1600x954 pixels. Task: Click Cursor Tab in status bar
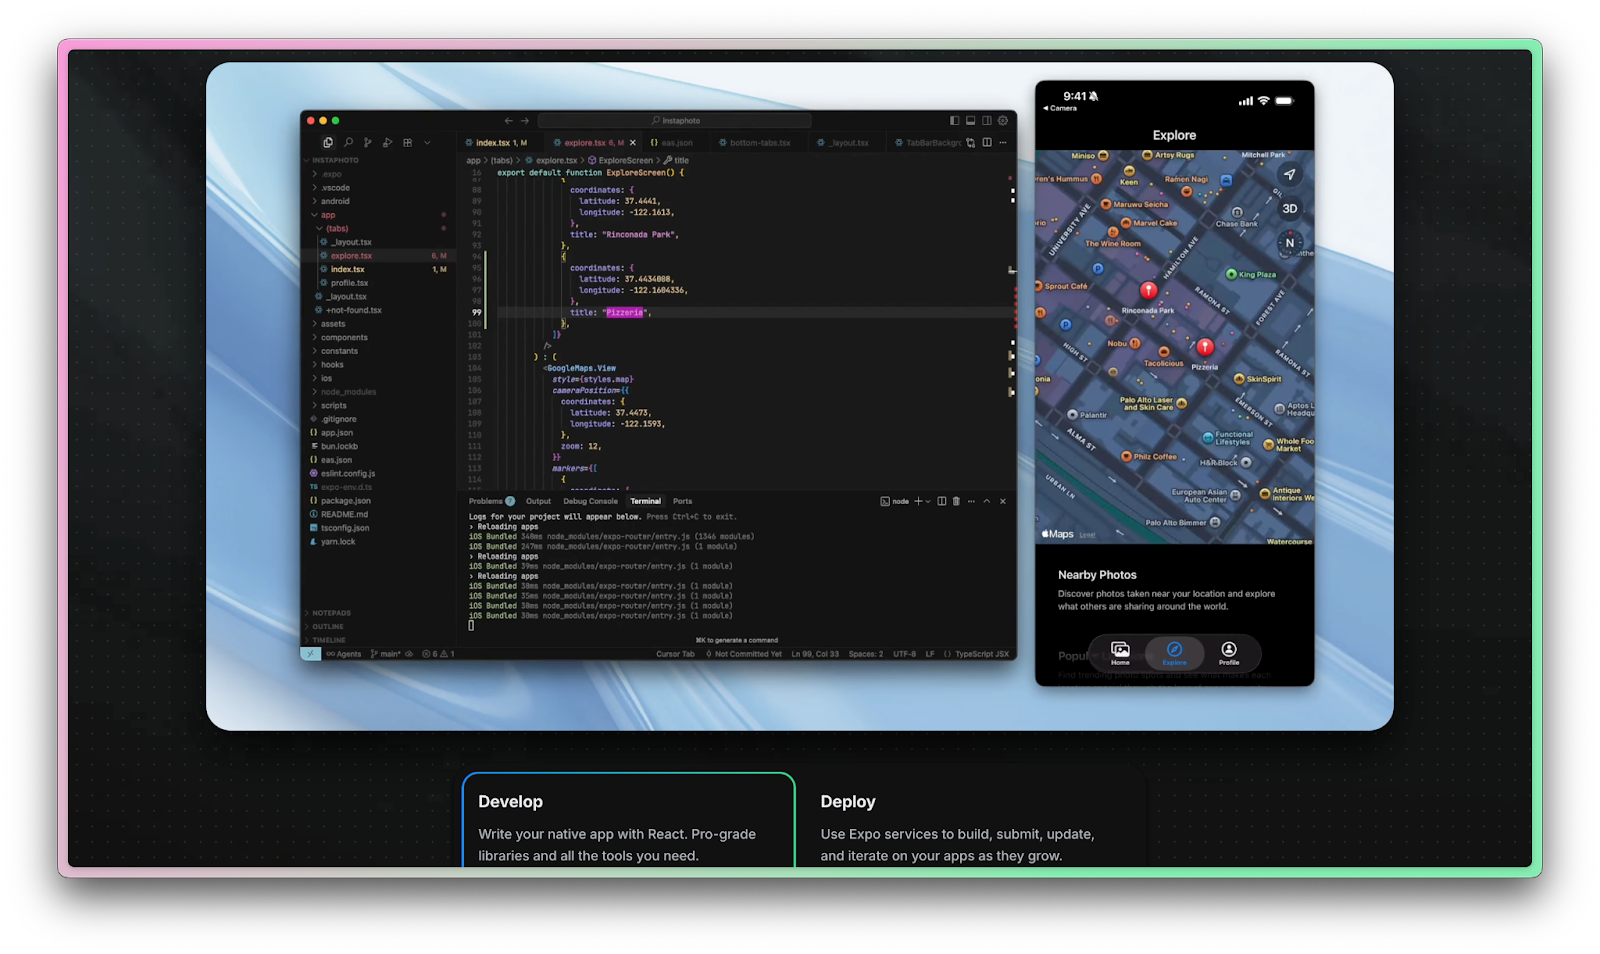point(675,654)
